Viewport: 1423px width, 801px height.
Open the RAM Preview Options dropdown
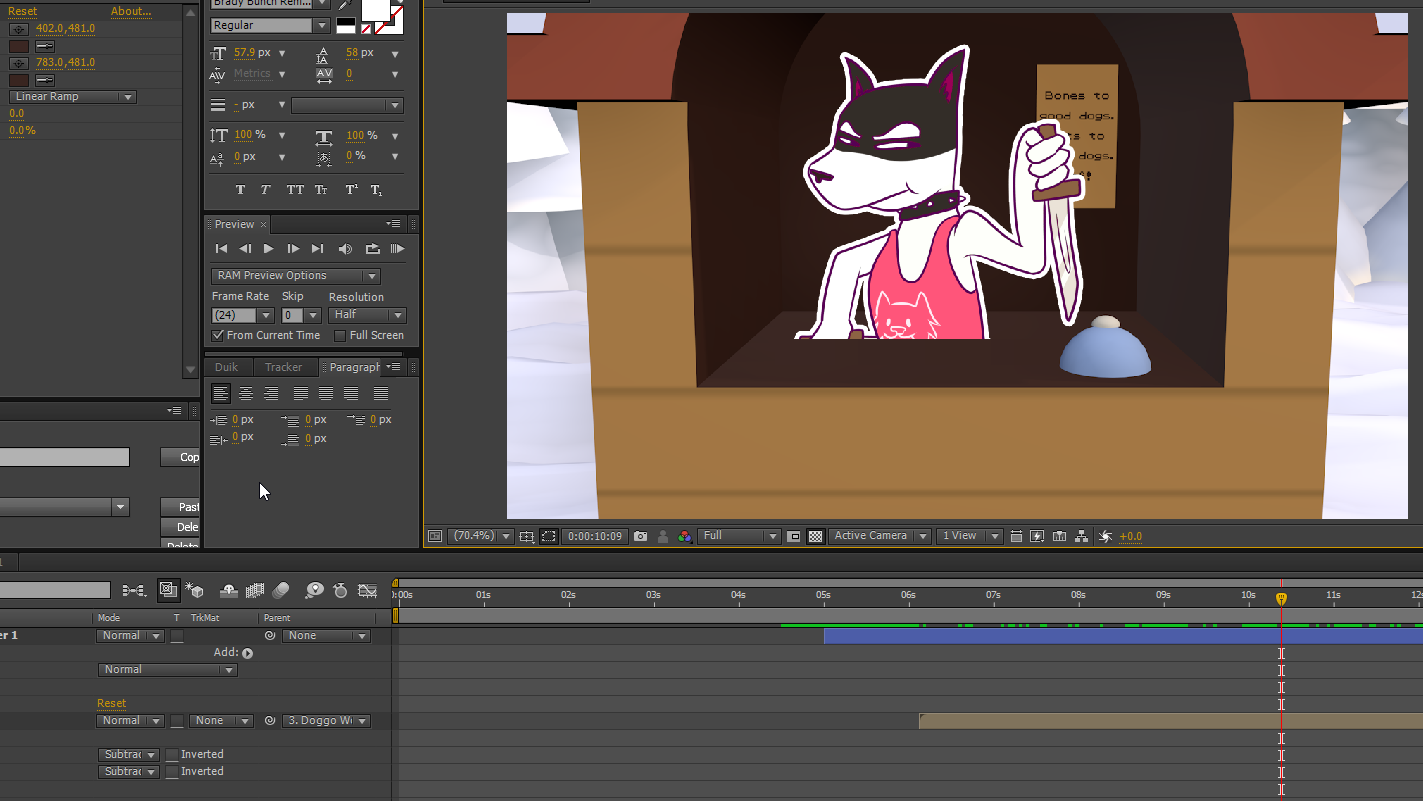[x=296, y=276]
